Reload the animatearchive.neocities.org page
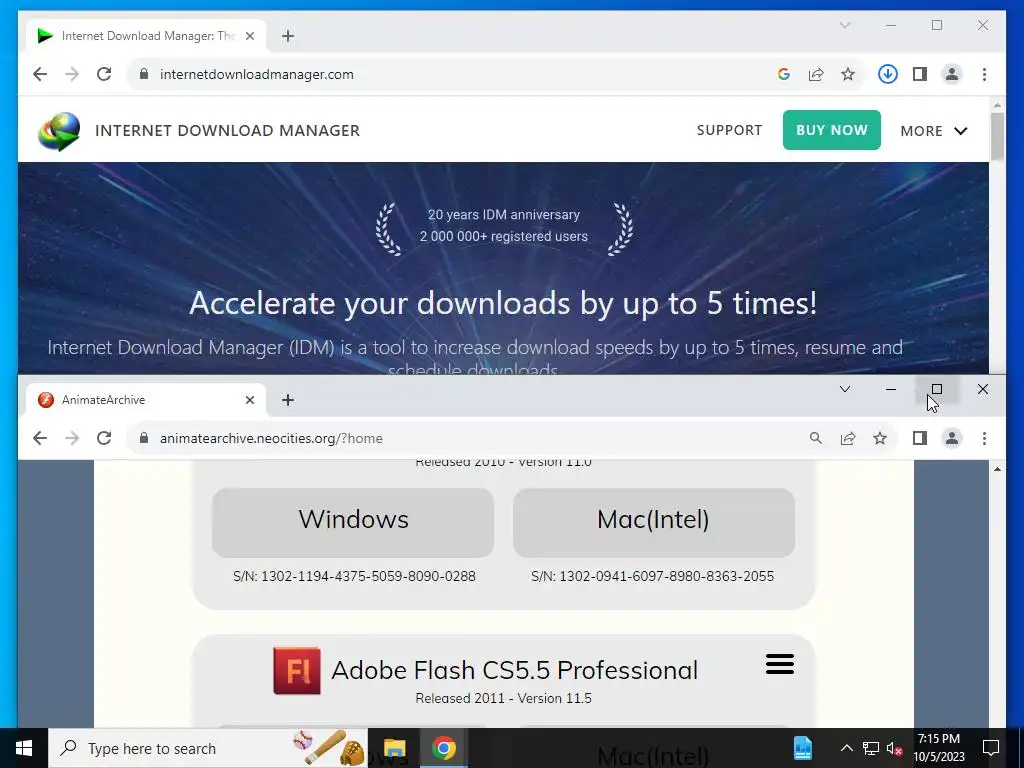The width and height of the screenshot is (1024, 768). 104,438
